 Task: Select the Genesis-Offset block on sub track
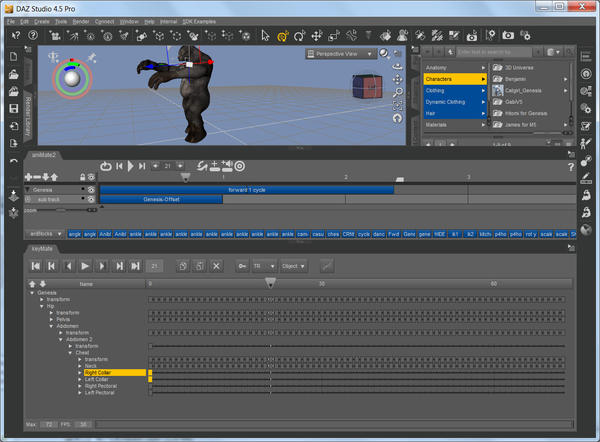(x=161, y=199)
